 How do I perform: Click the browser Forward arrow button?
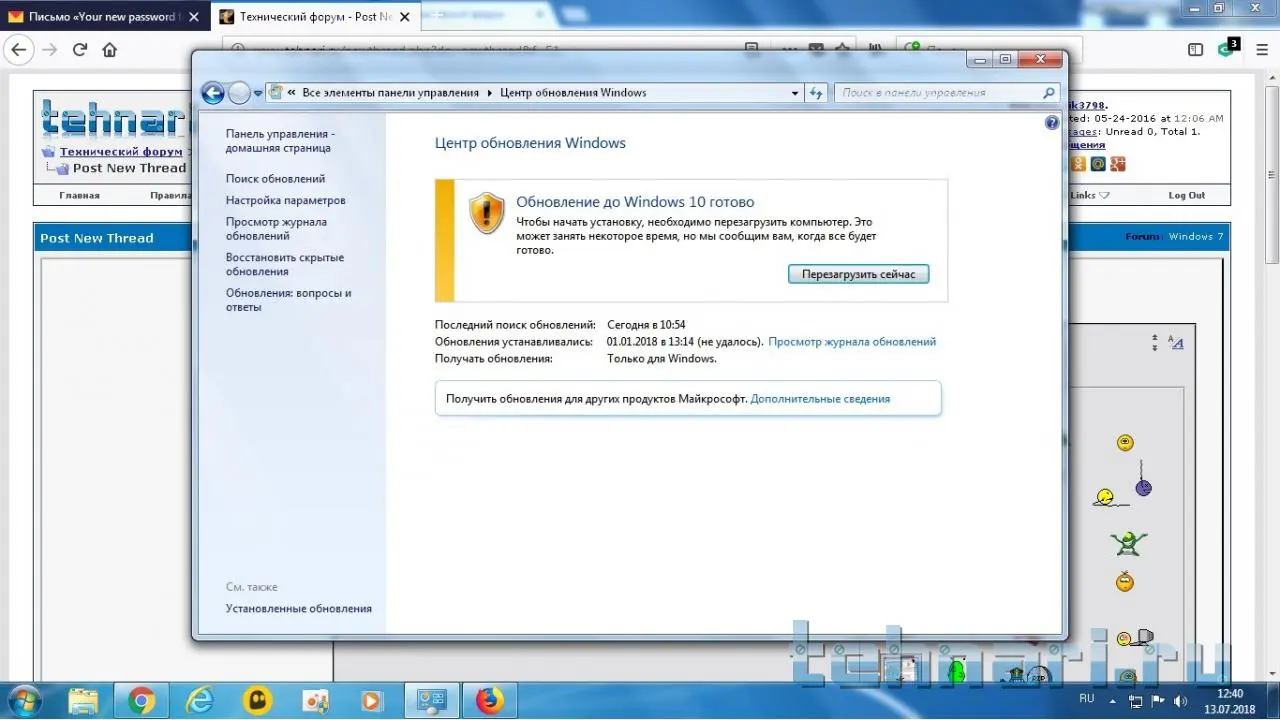pos(50,50)
